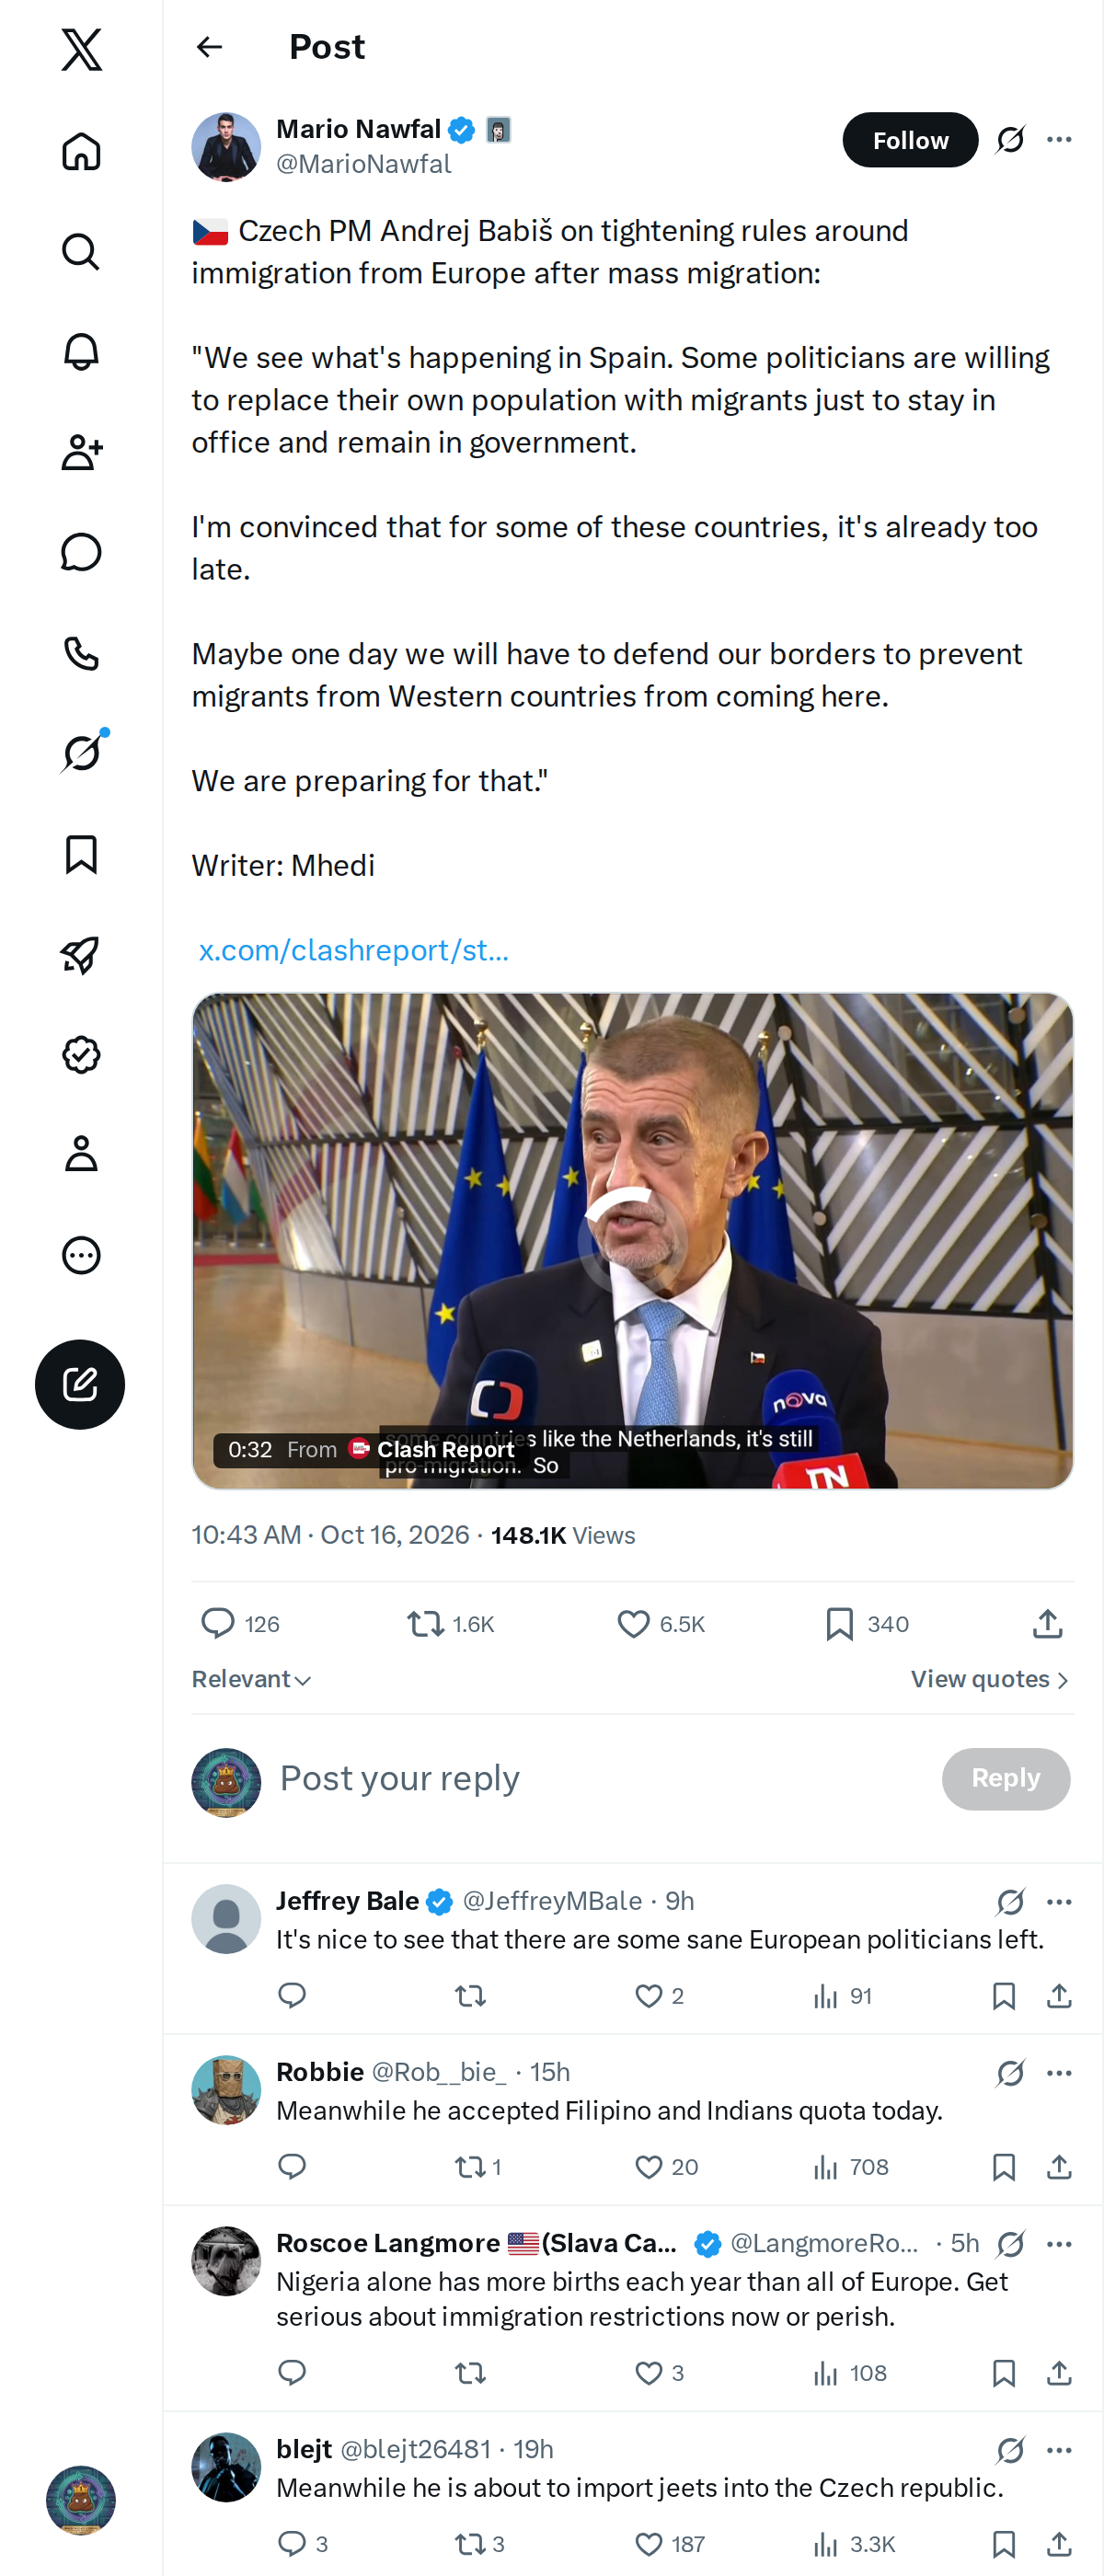The width and height of the screenshot is (1104, 2576).
Task: Open more options on Mario Nawfal's post
Action: point(1059,140)
